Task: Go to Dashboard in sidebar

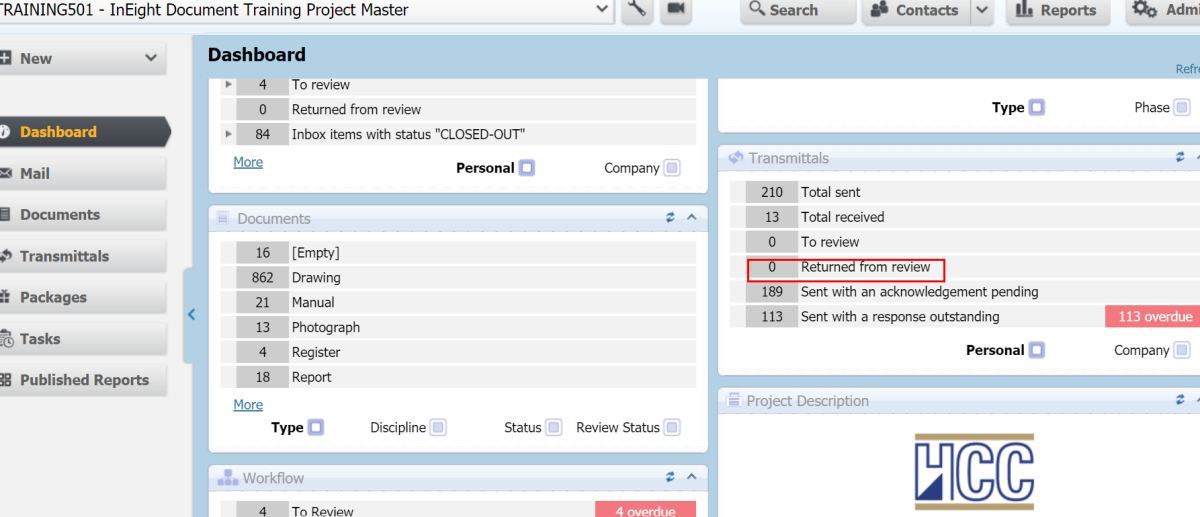Action: click(x=84, y=132)
